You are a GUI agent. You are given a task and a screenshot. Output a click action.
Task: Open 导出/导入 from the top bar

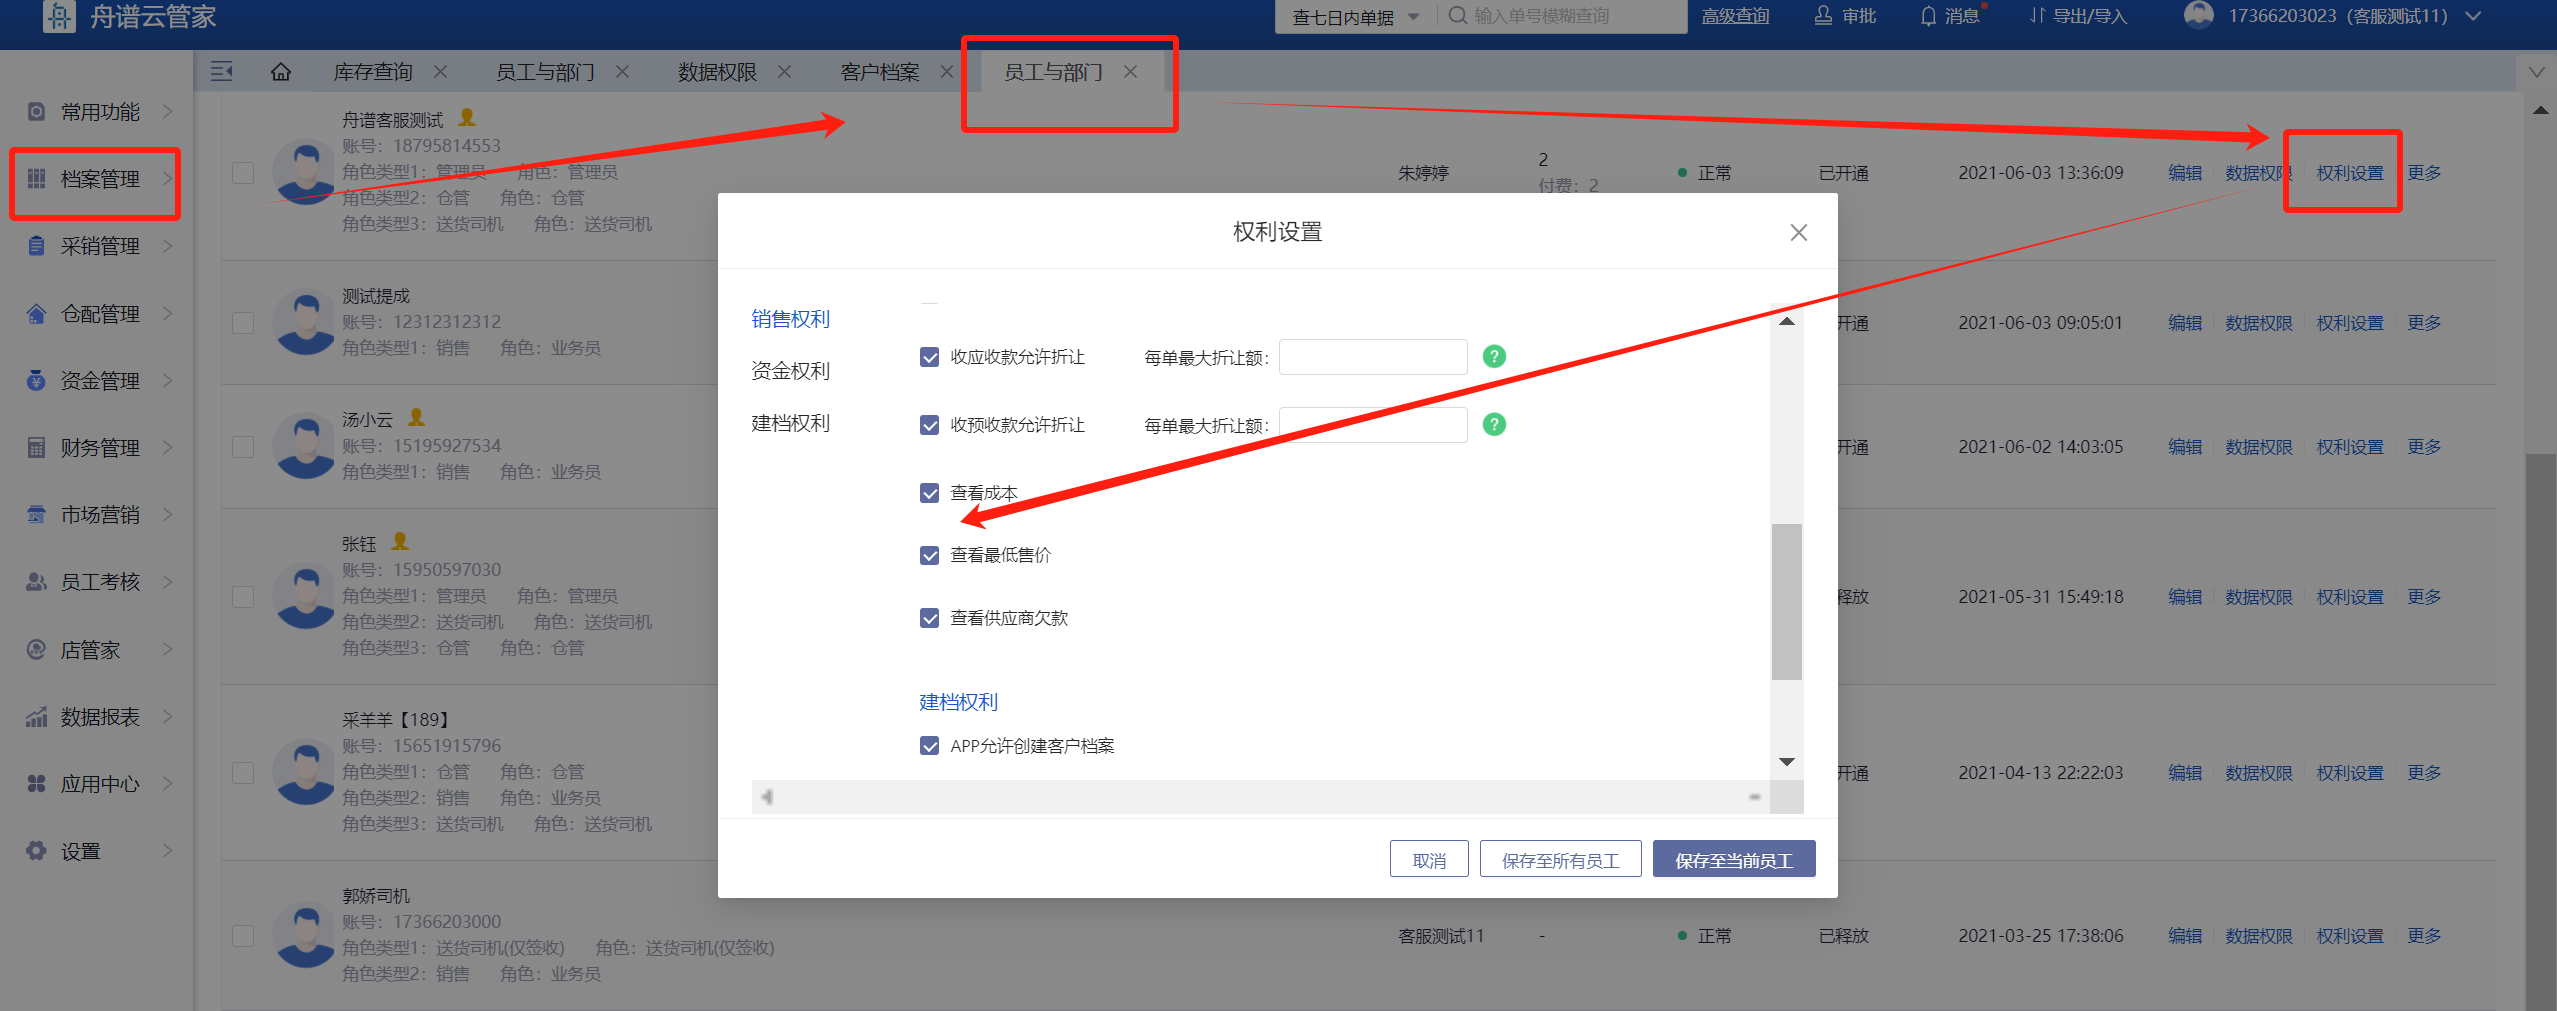pyautogui.click(x=2078, y=16)
